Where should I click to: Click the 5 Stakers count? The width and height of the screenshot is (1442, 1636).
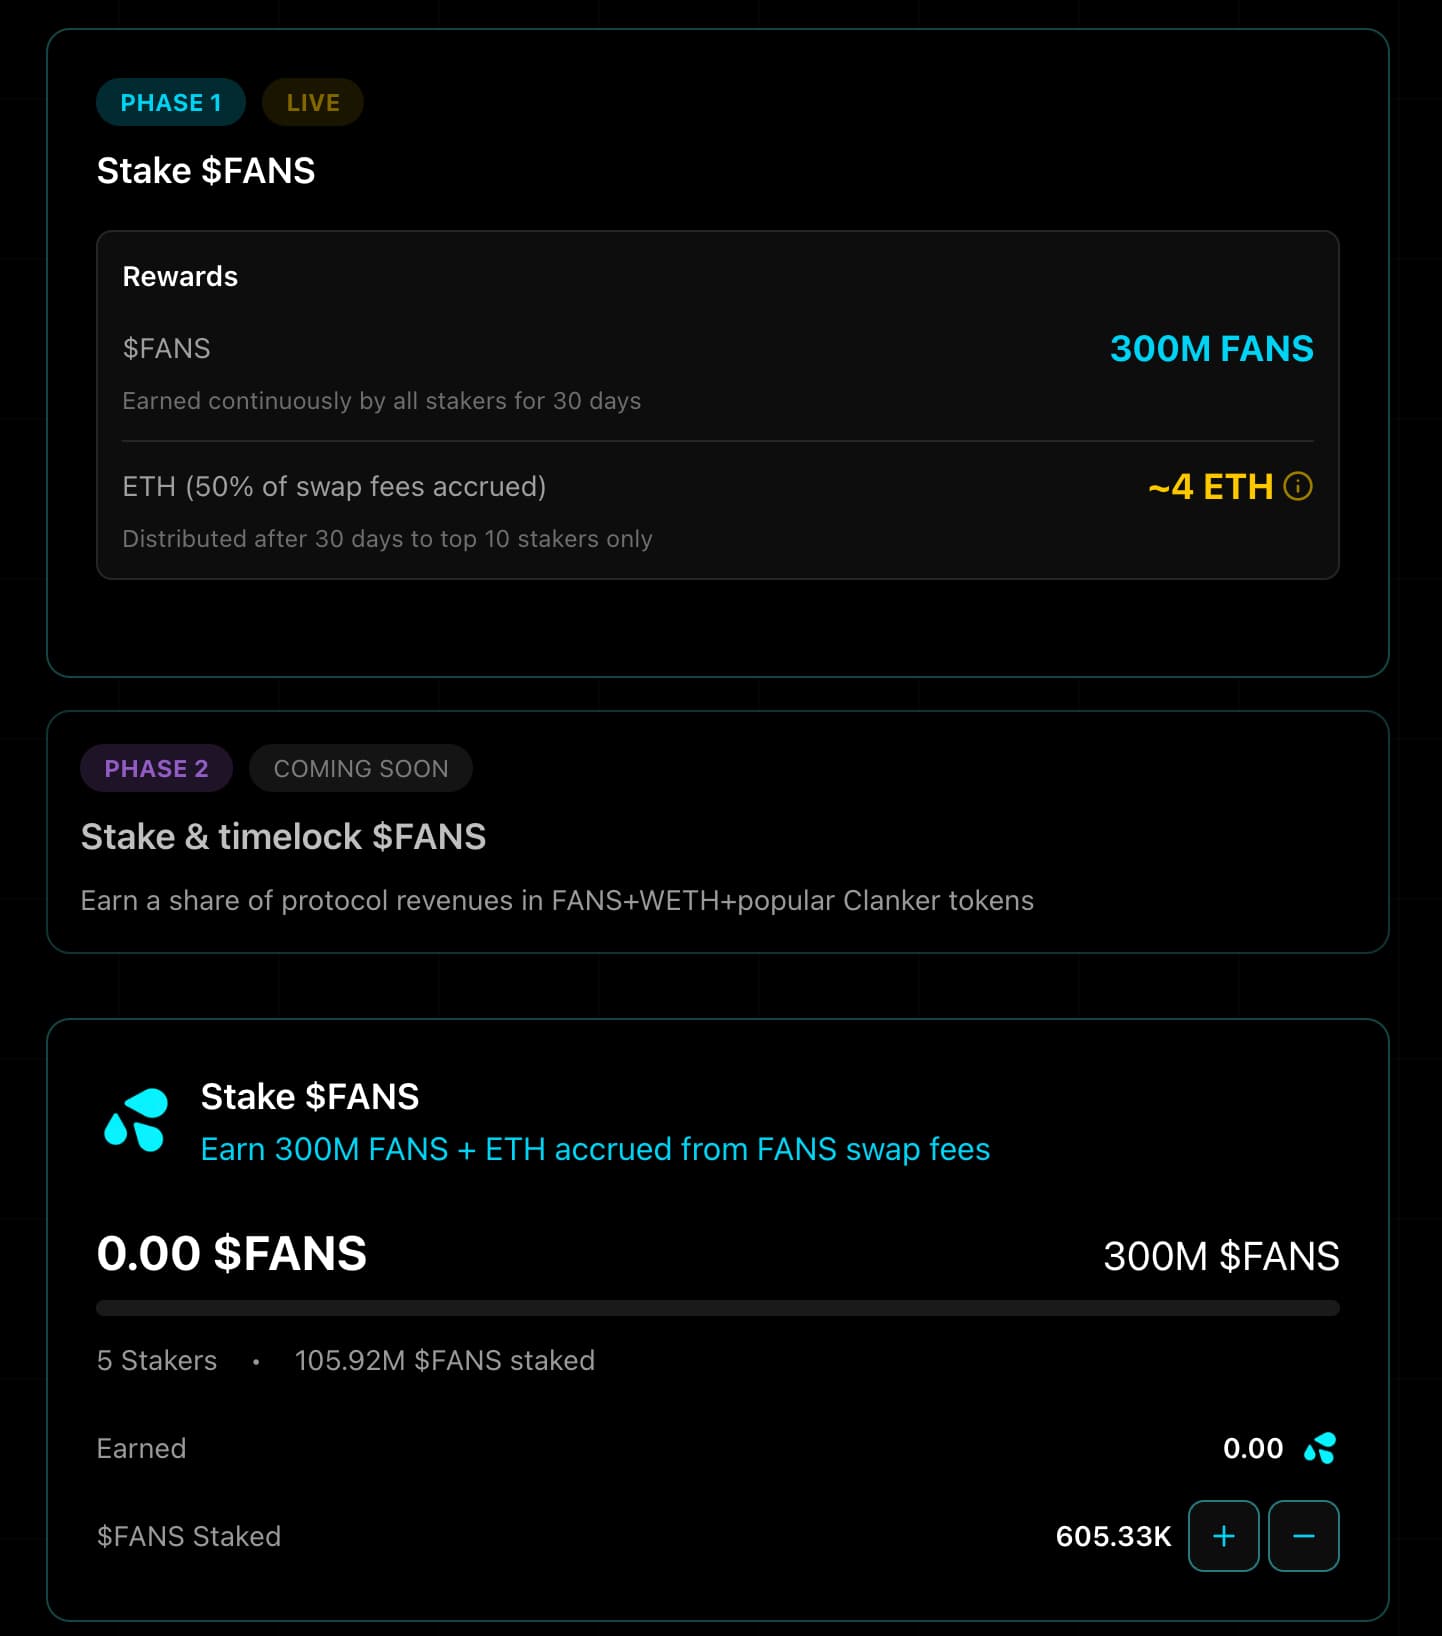click(x=157, y=1360)
